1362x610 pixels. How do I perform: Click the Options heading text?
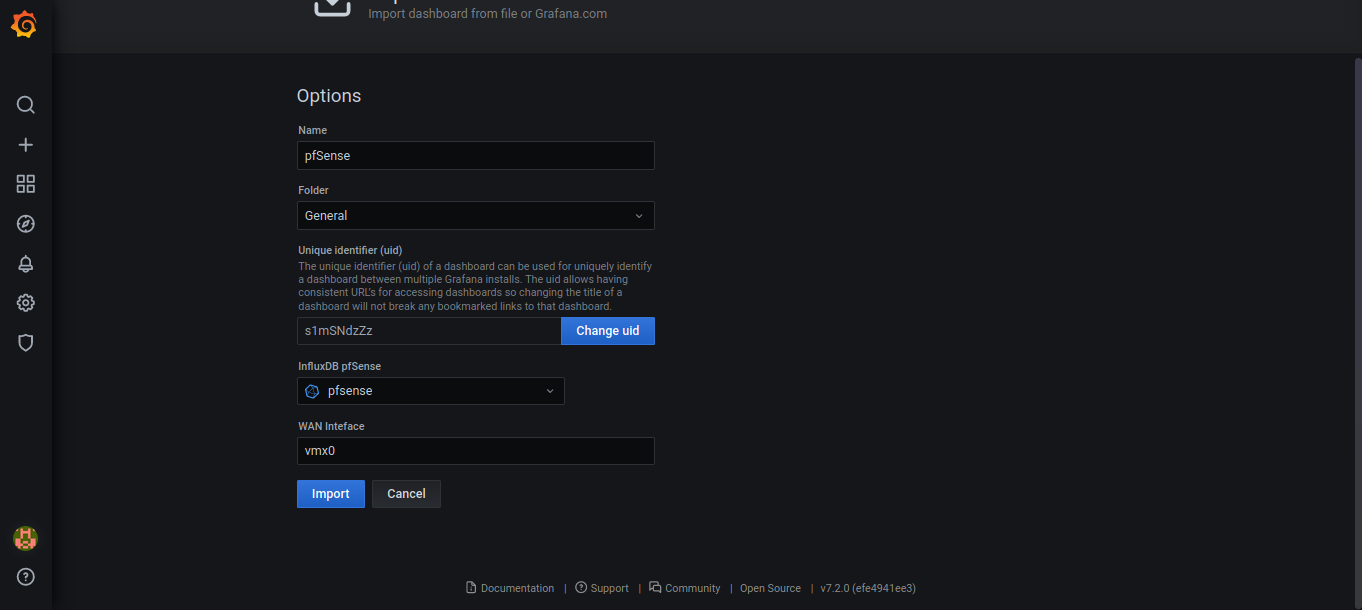(x=329, y=96)
